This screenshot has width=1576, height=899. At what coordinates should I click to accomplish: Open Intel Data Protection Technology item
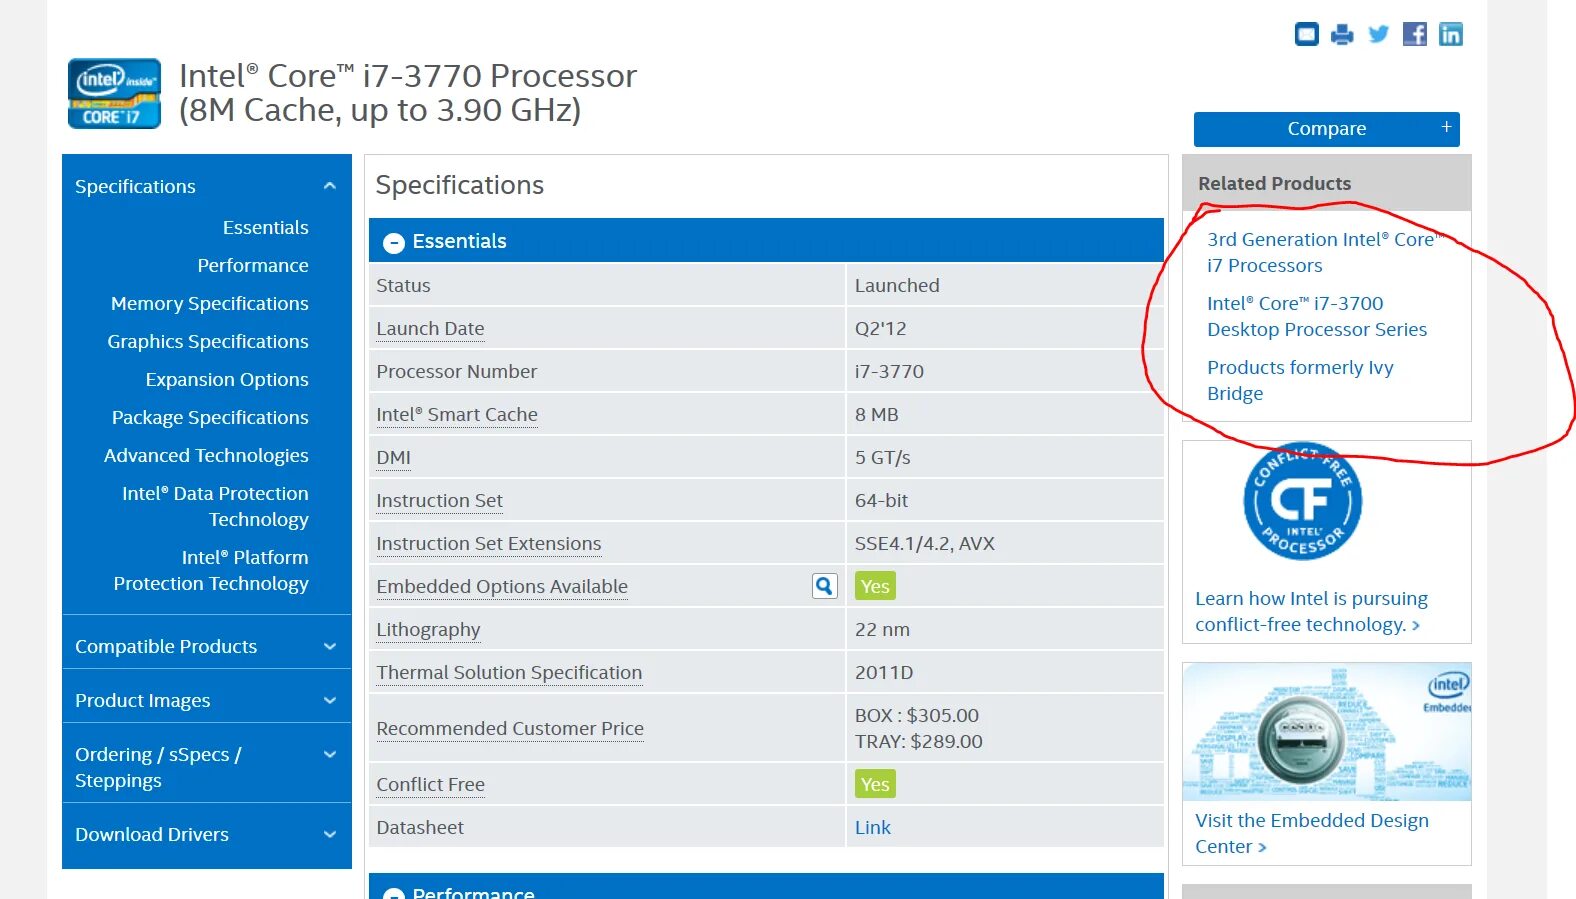point(215,507)
